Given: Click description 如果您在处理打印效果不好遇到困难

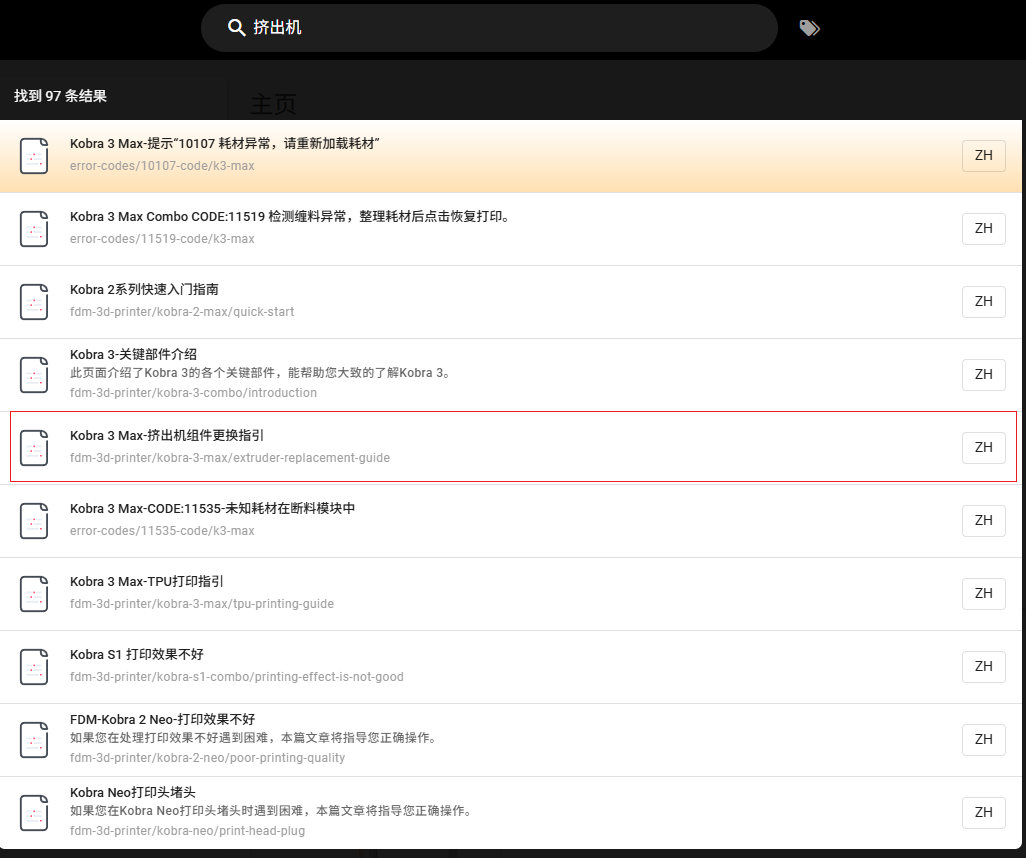Looking at the screenshot, I should 255,738.
